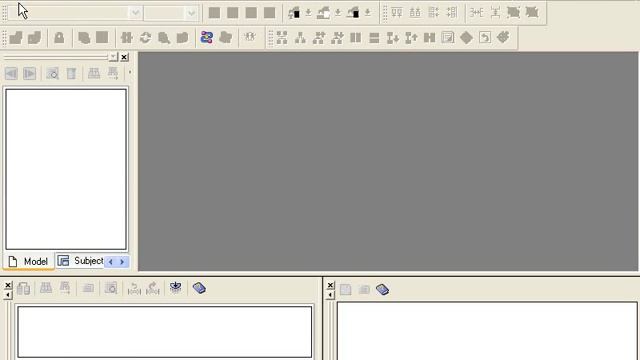Click inside the bottom-right pane's white text area
640x360 pixels.
tap(487, 331)
